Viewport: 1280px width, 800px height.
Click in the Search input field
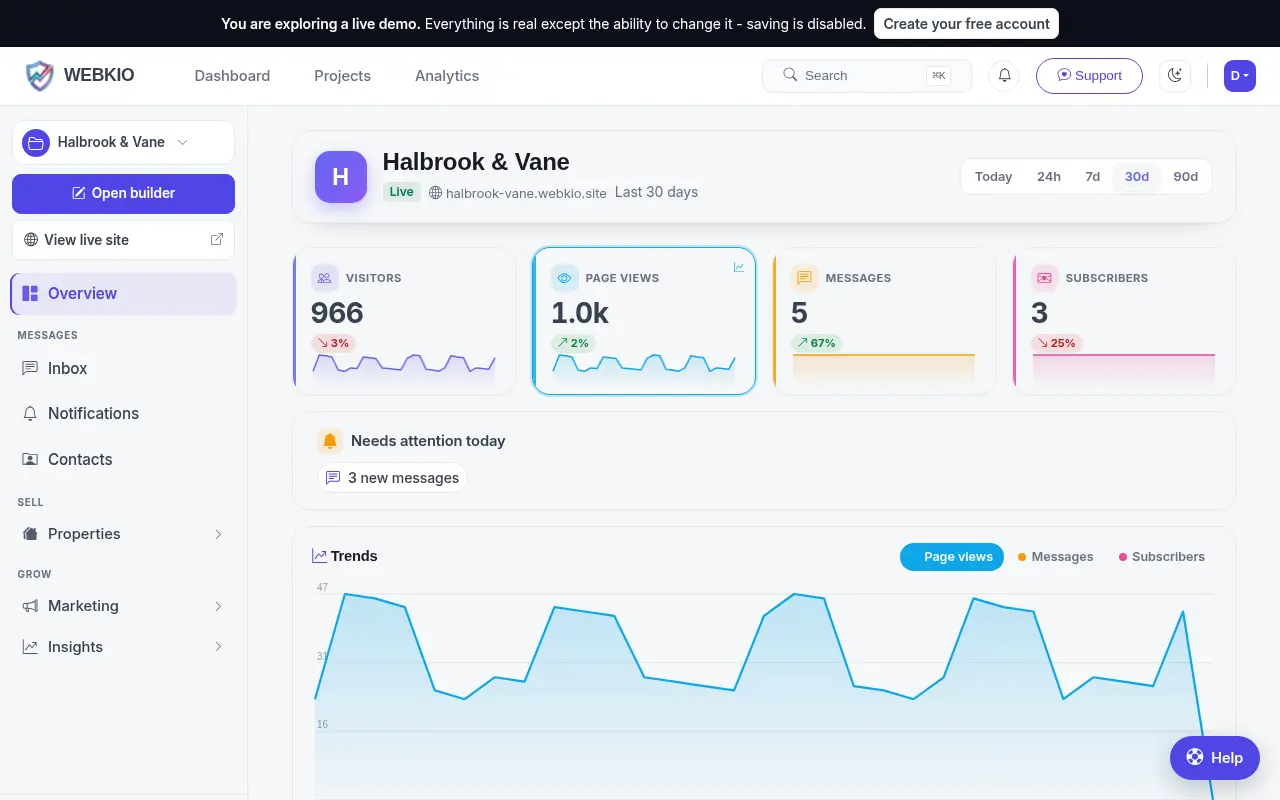pyautogui.click(x=867, y=75)
